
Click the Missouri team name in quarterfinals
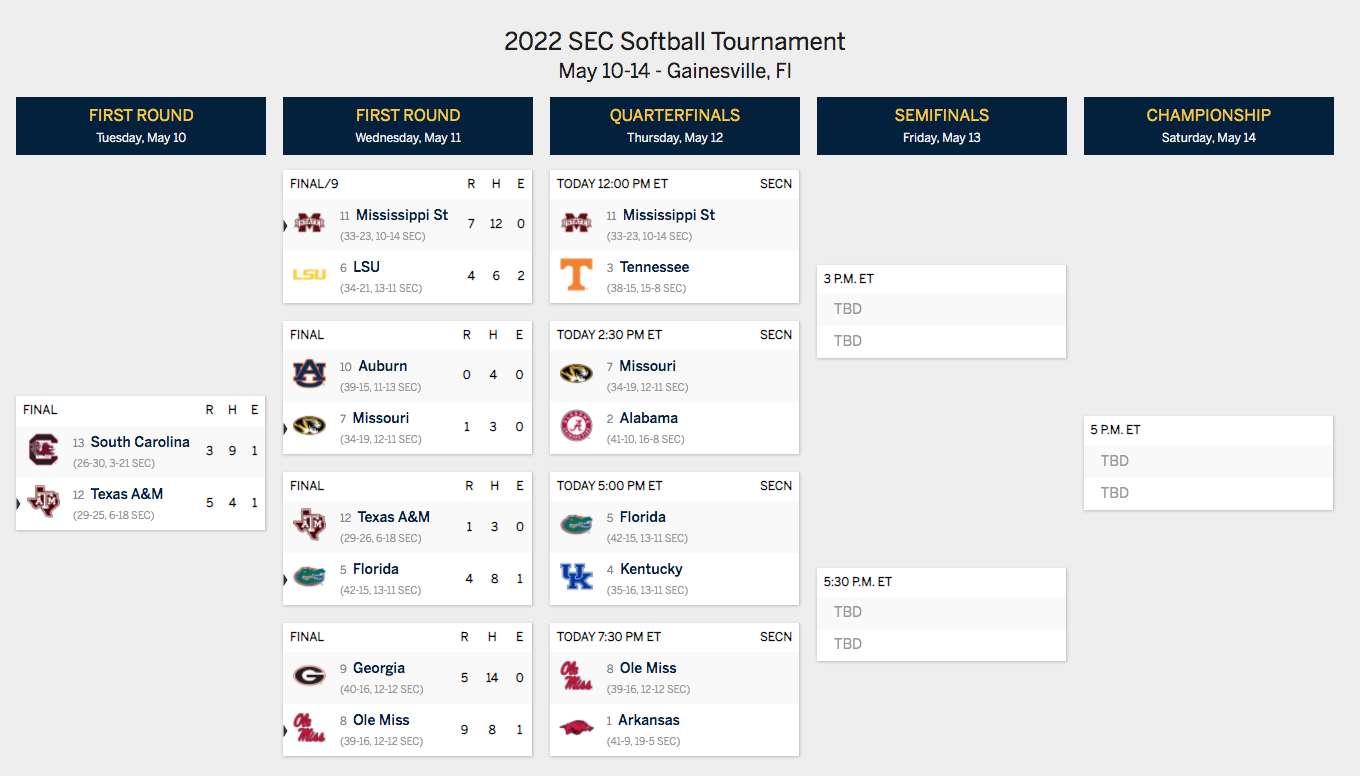coord(647,366)
